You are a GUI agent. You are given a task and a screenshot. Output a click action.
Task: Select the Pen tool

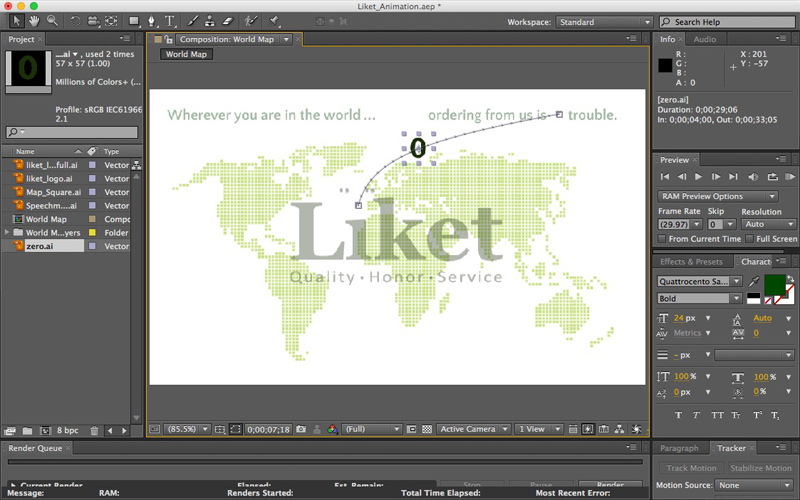[152, 21]
